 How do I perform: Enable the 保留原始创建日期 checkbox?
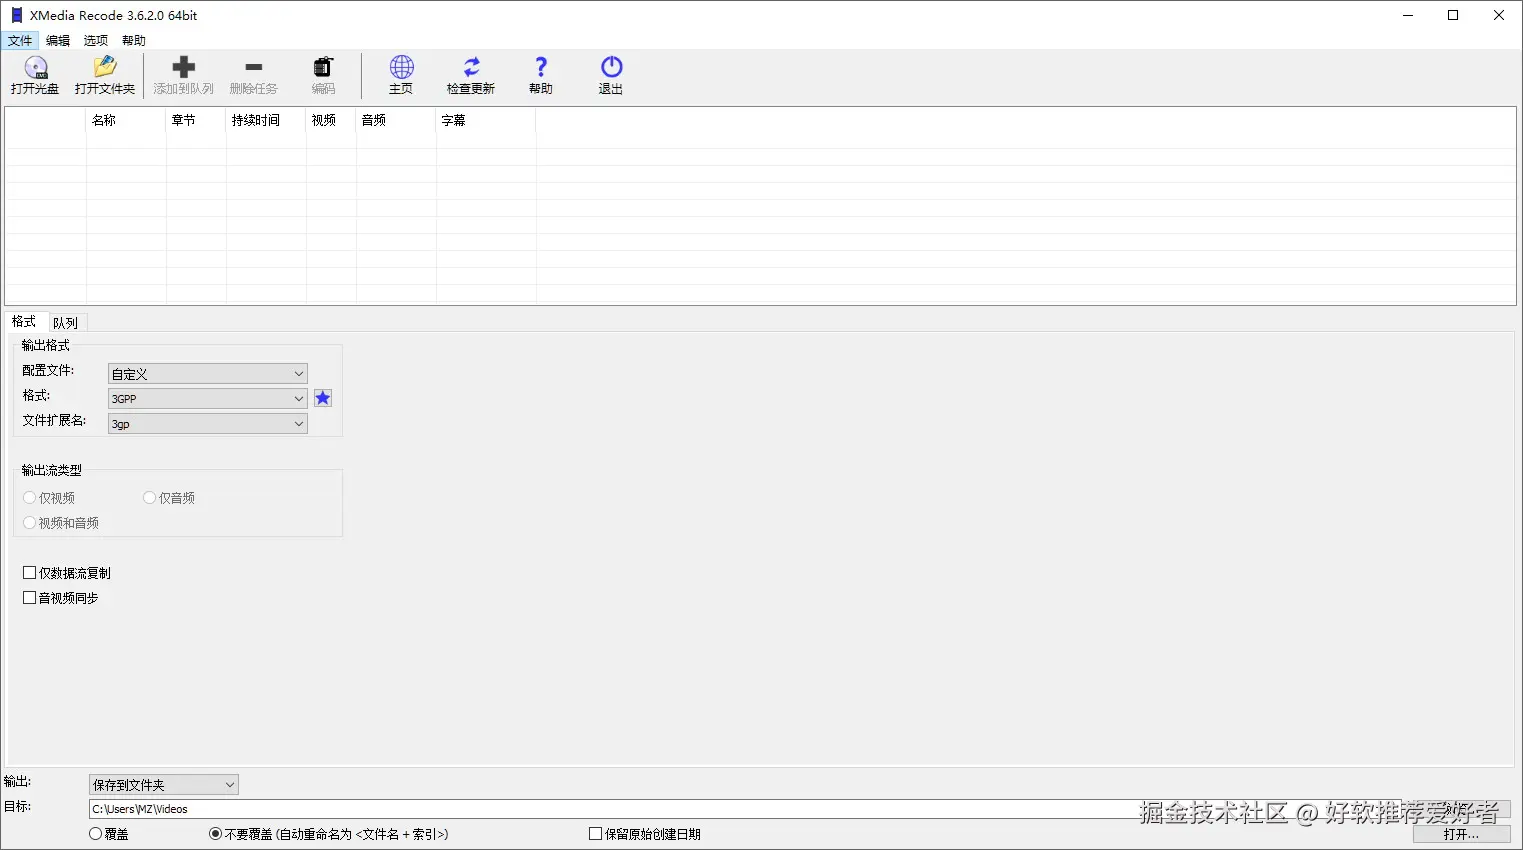point(596,834)
